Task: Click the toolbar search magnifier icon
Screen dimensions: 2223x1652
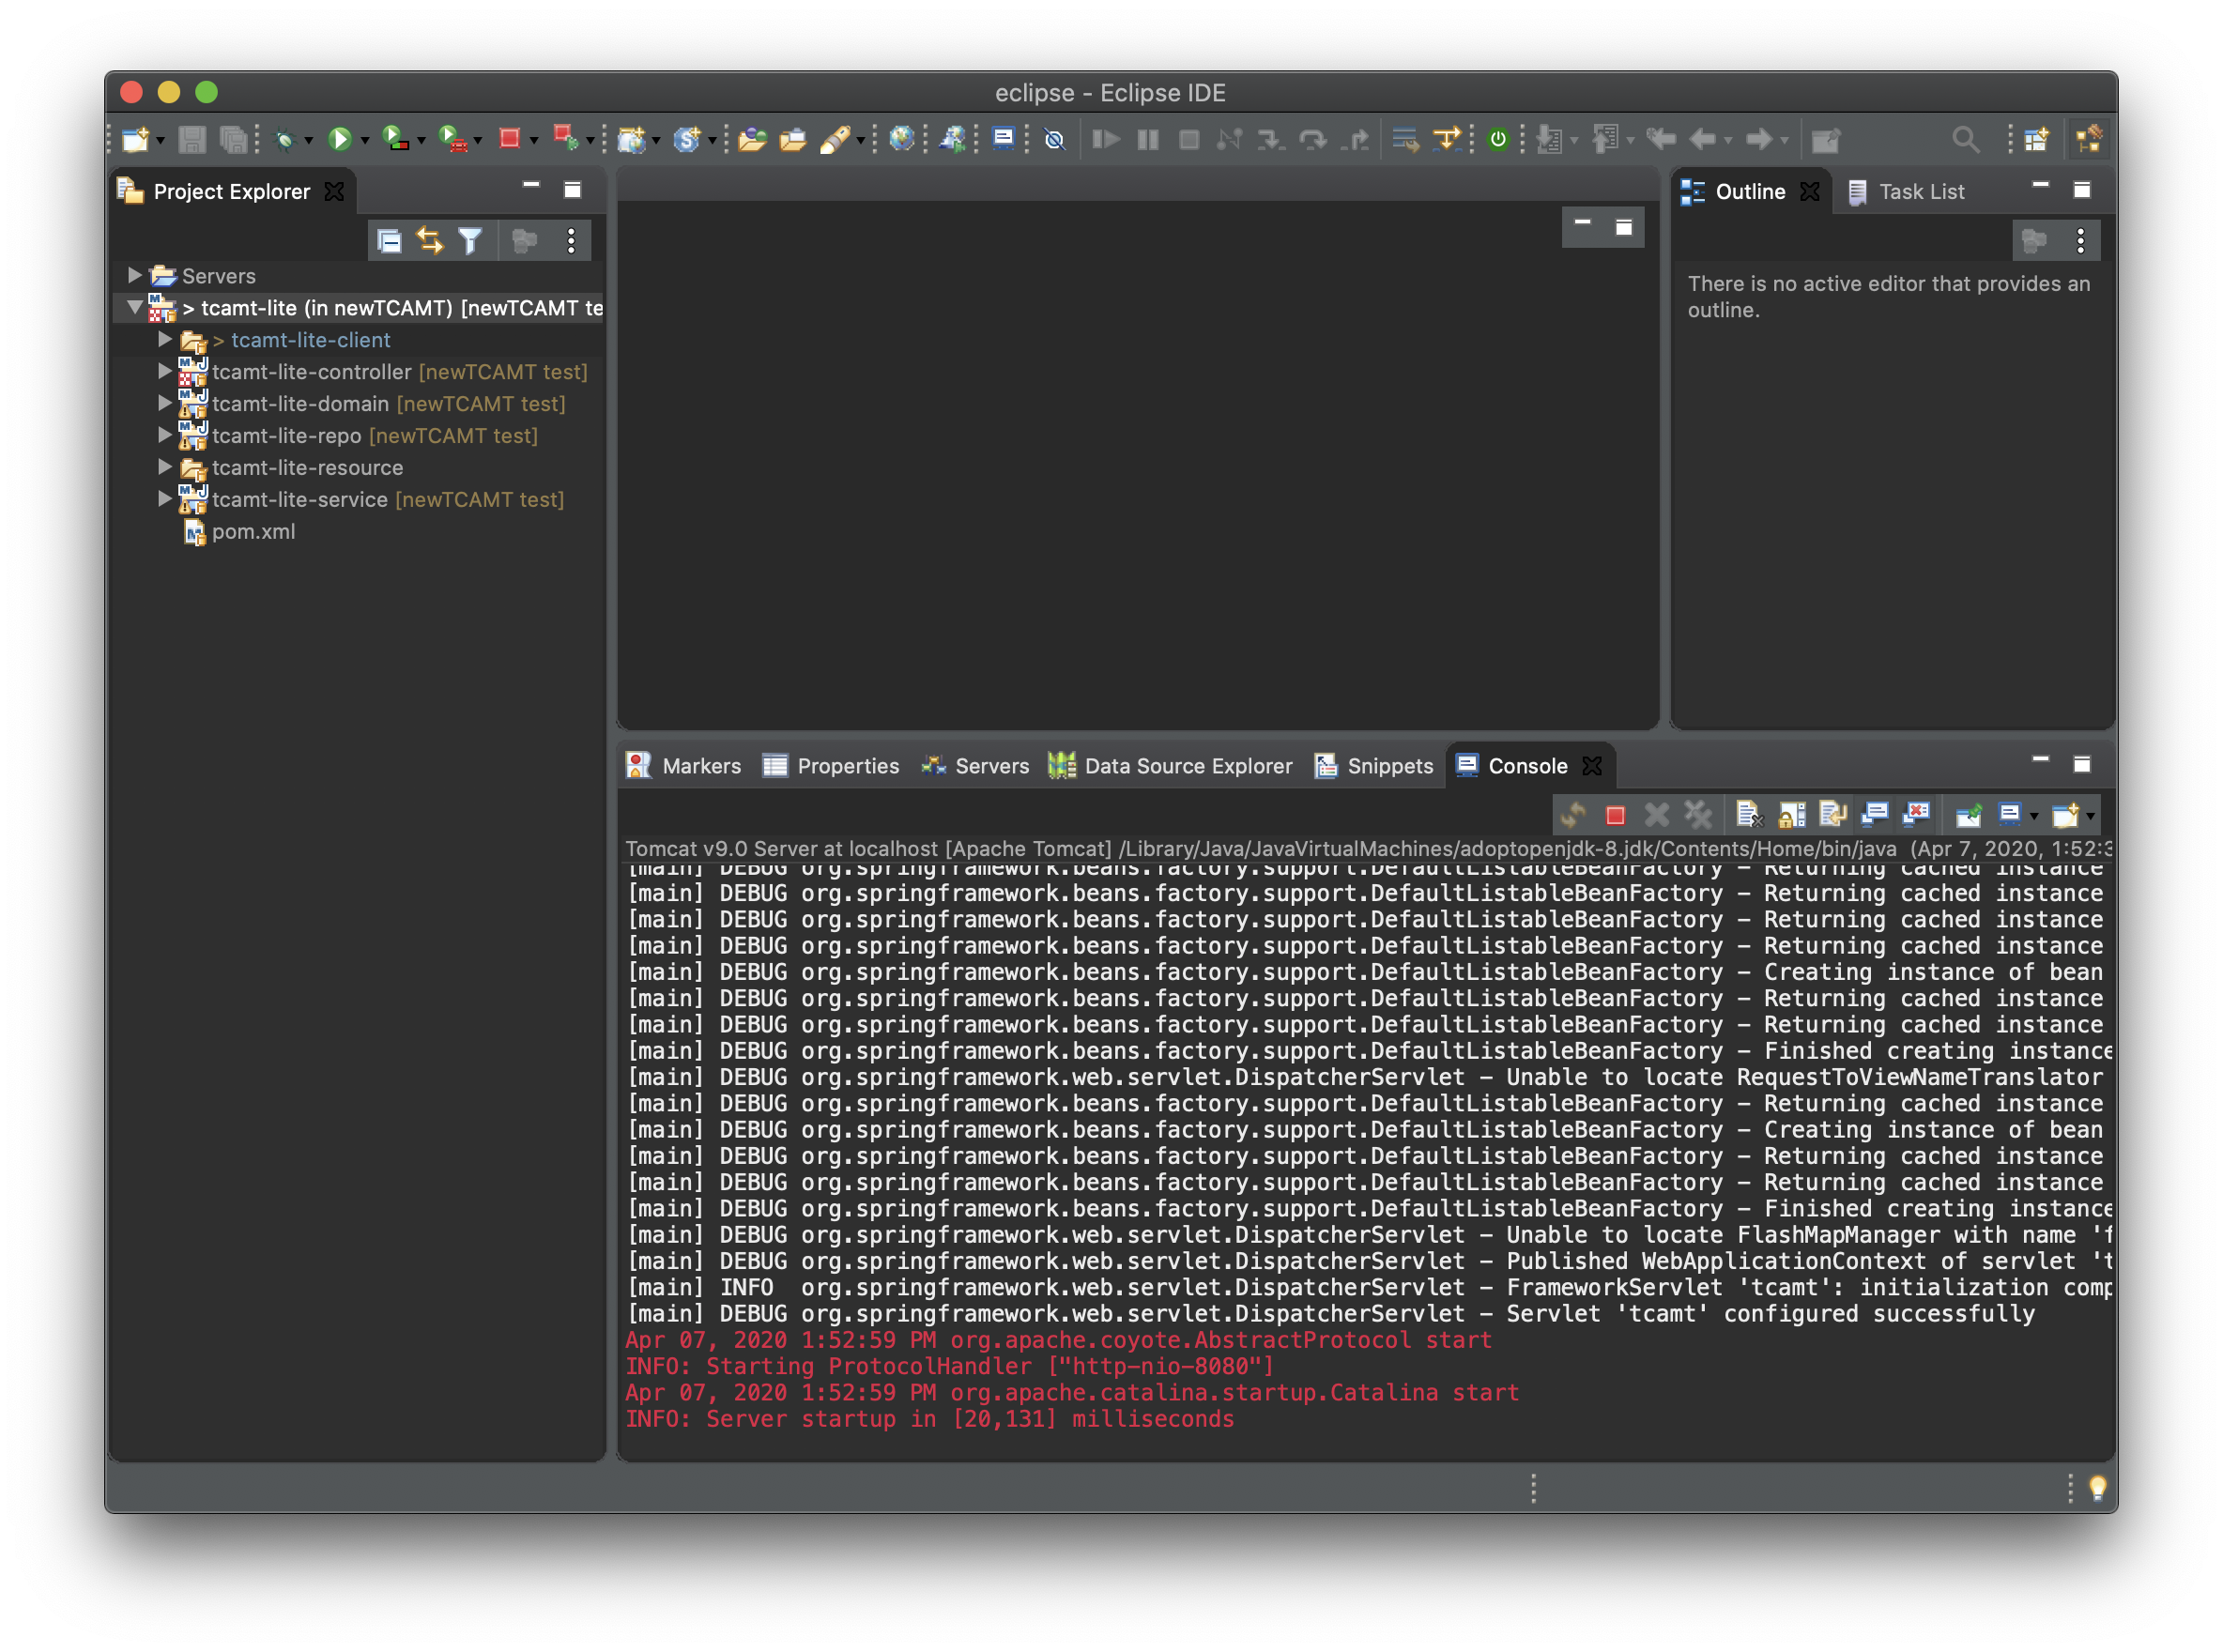Action: click(x=1964, y=139)
